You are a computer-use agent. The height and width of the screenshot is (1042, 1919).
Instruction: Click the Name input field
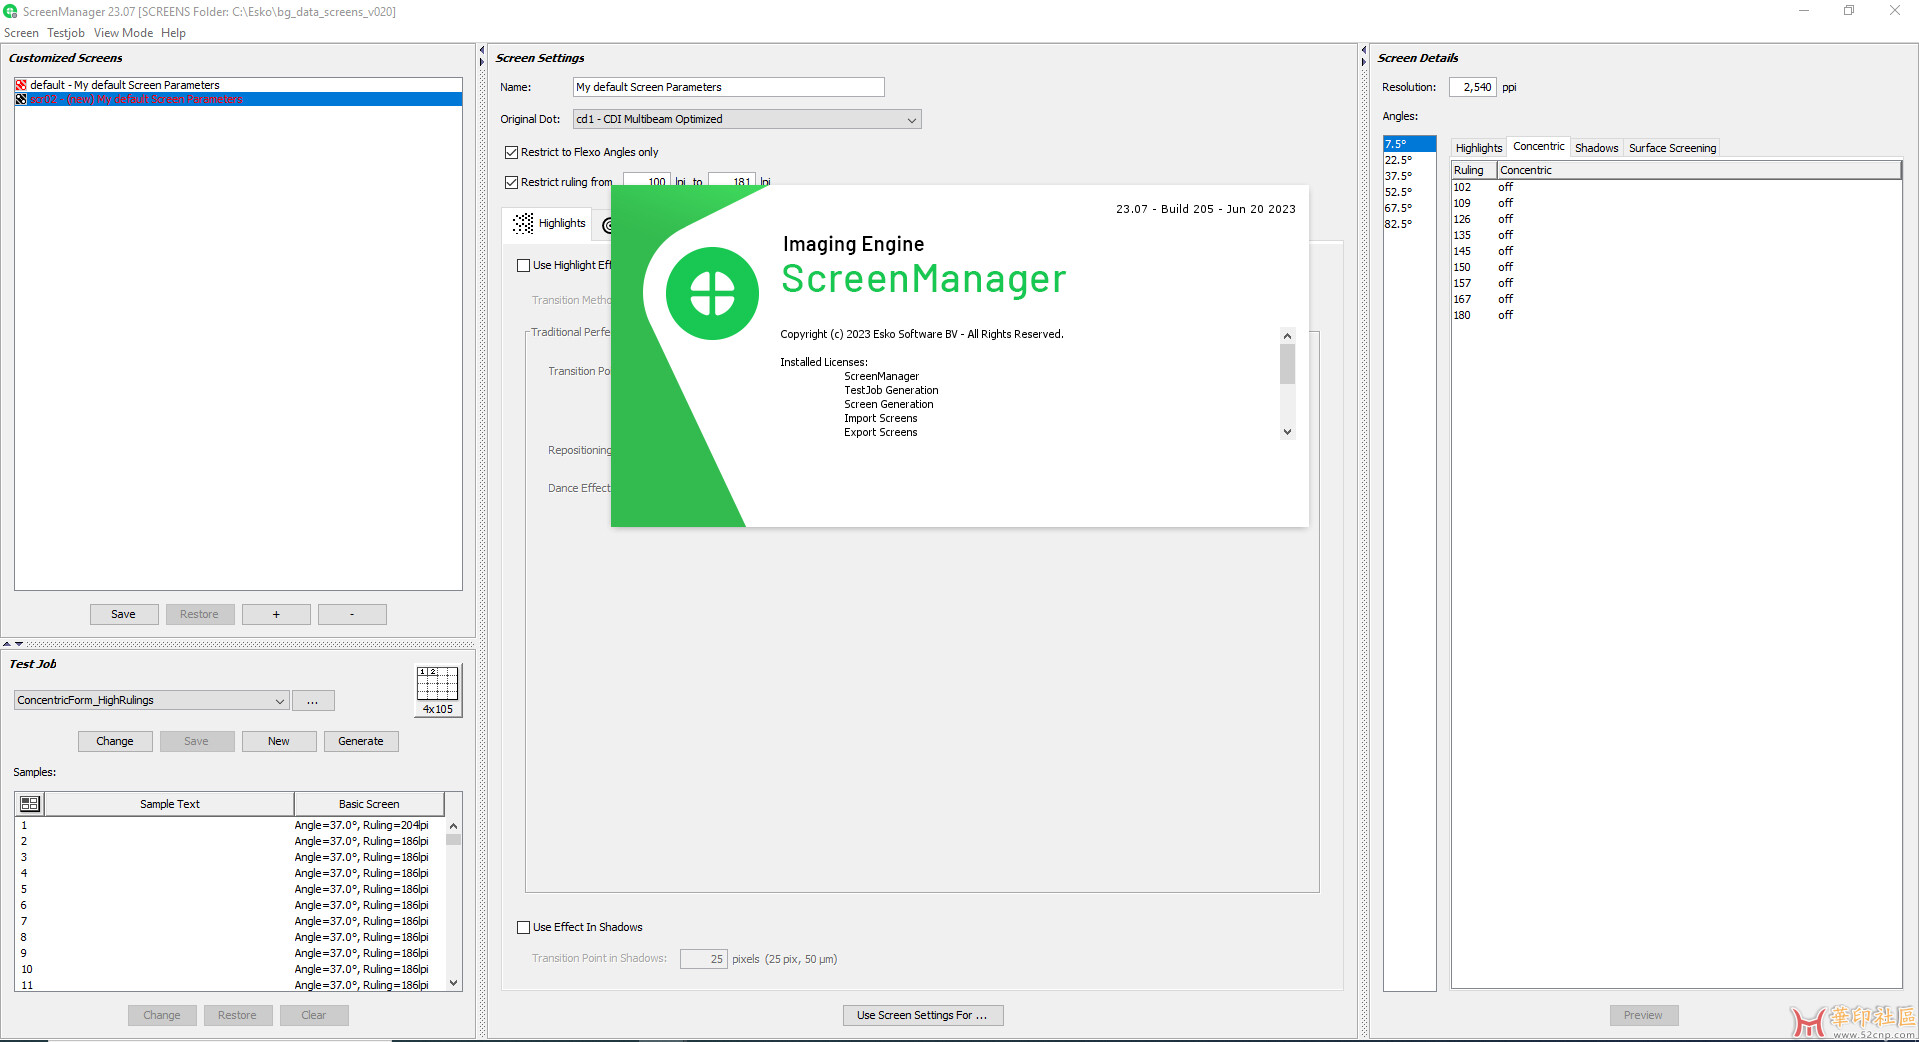click(x=729, y=87)
